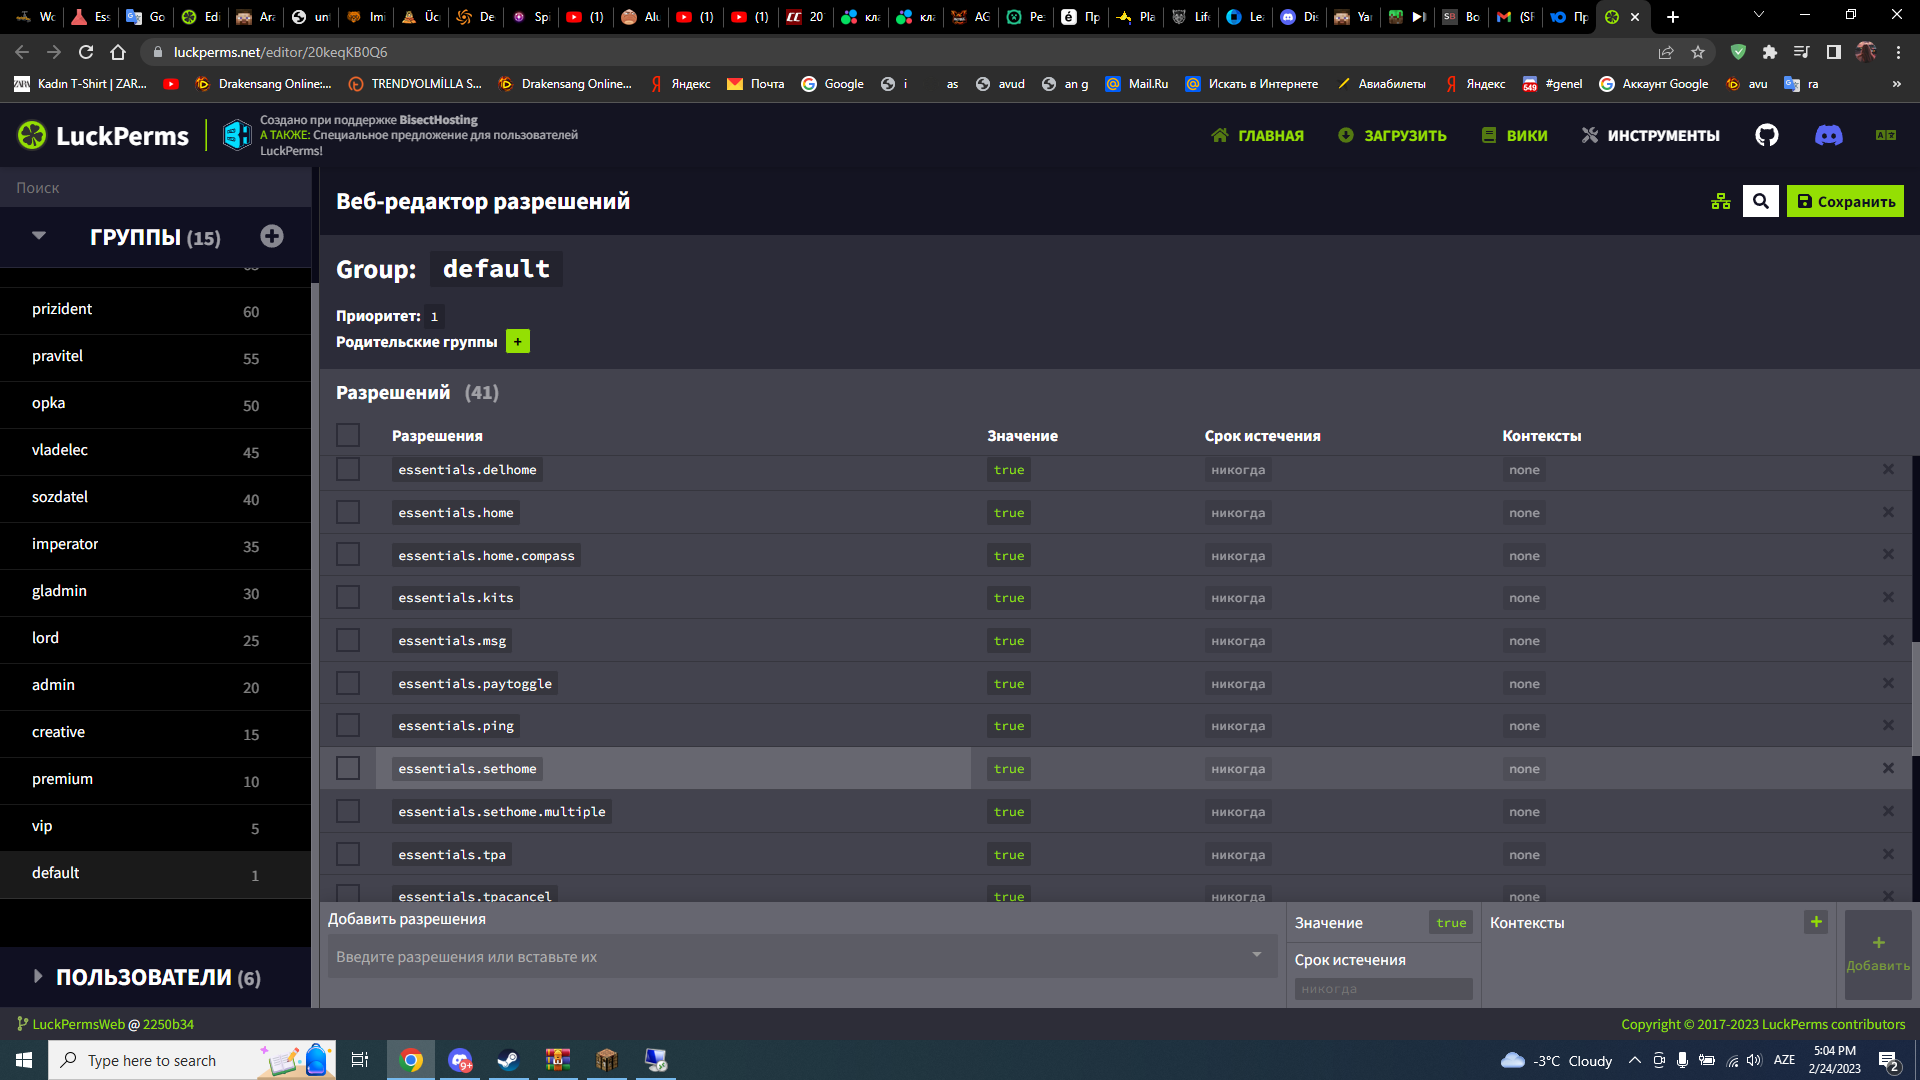The height and width of the screenshot is (1080, 1920).
Task: Open the Google bookmark
Action: (832, 84)
